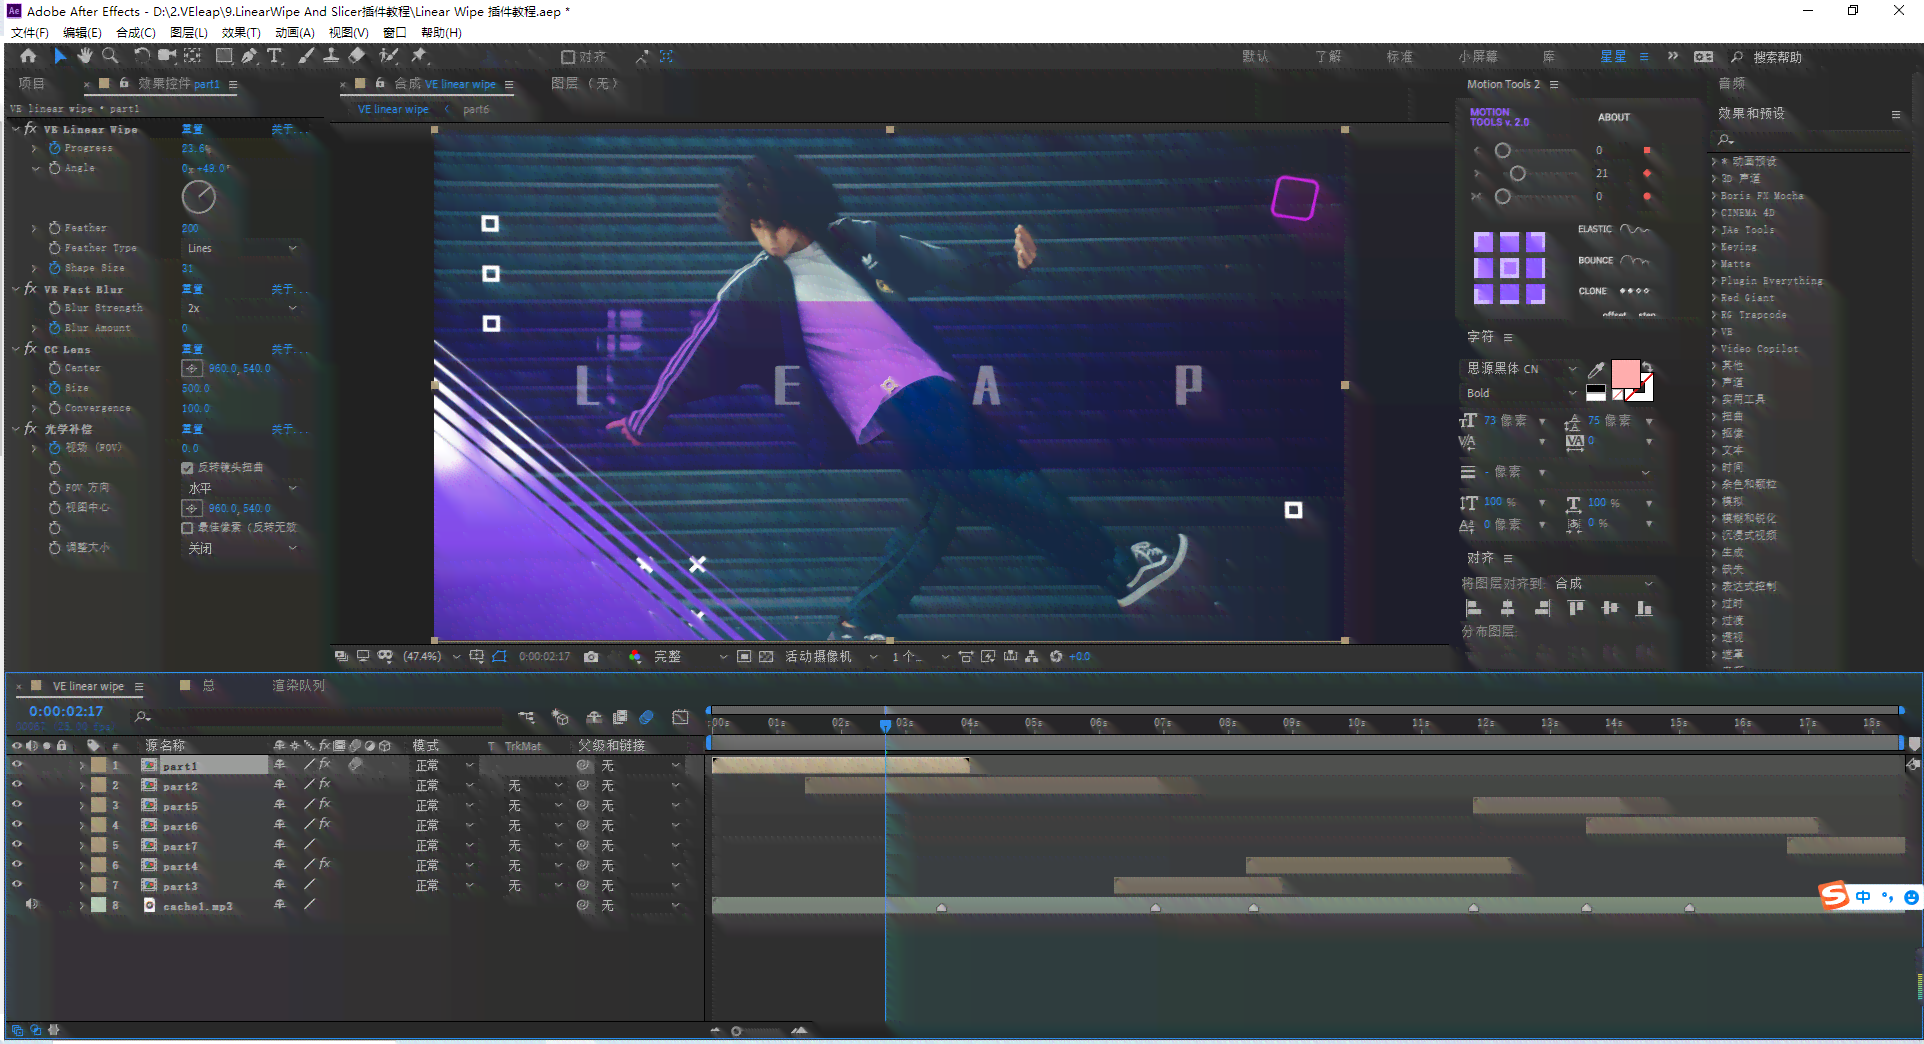The width and height of the screenshot is (1924, 1044).
Task: Select the Roto Brush tool
Action: click(389, 57)
